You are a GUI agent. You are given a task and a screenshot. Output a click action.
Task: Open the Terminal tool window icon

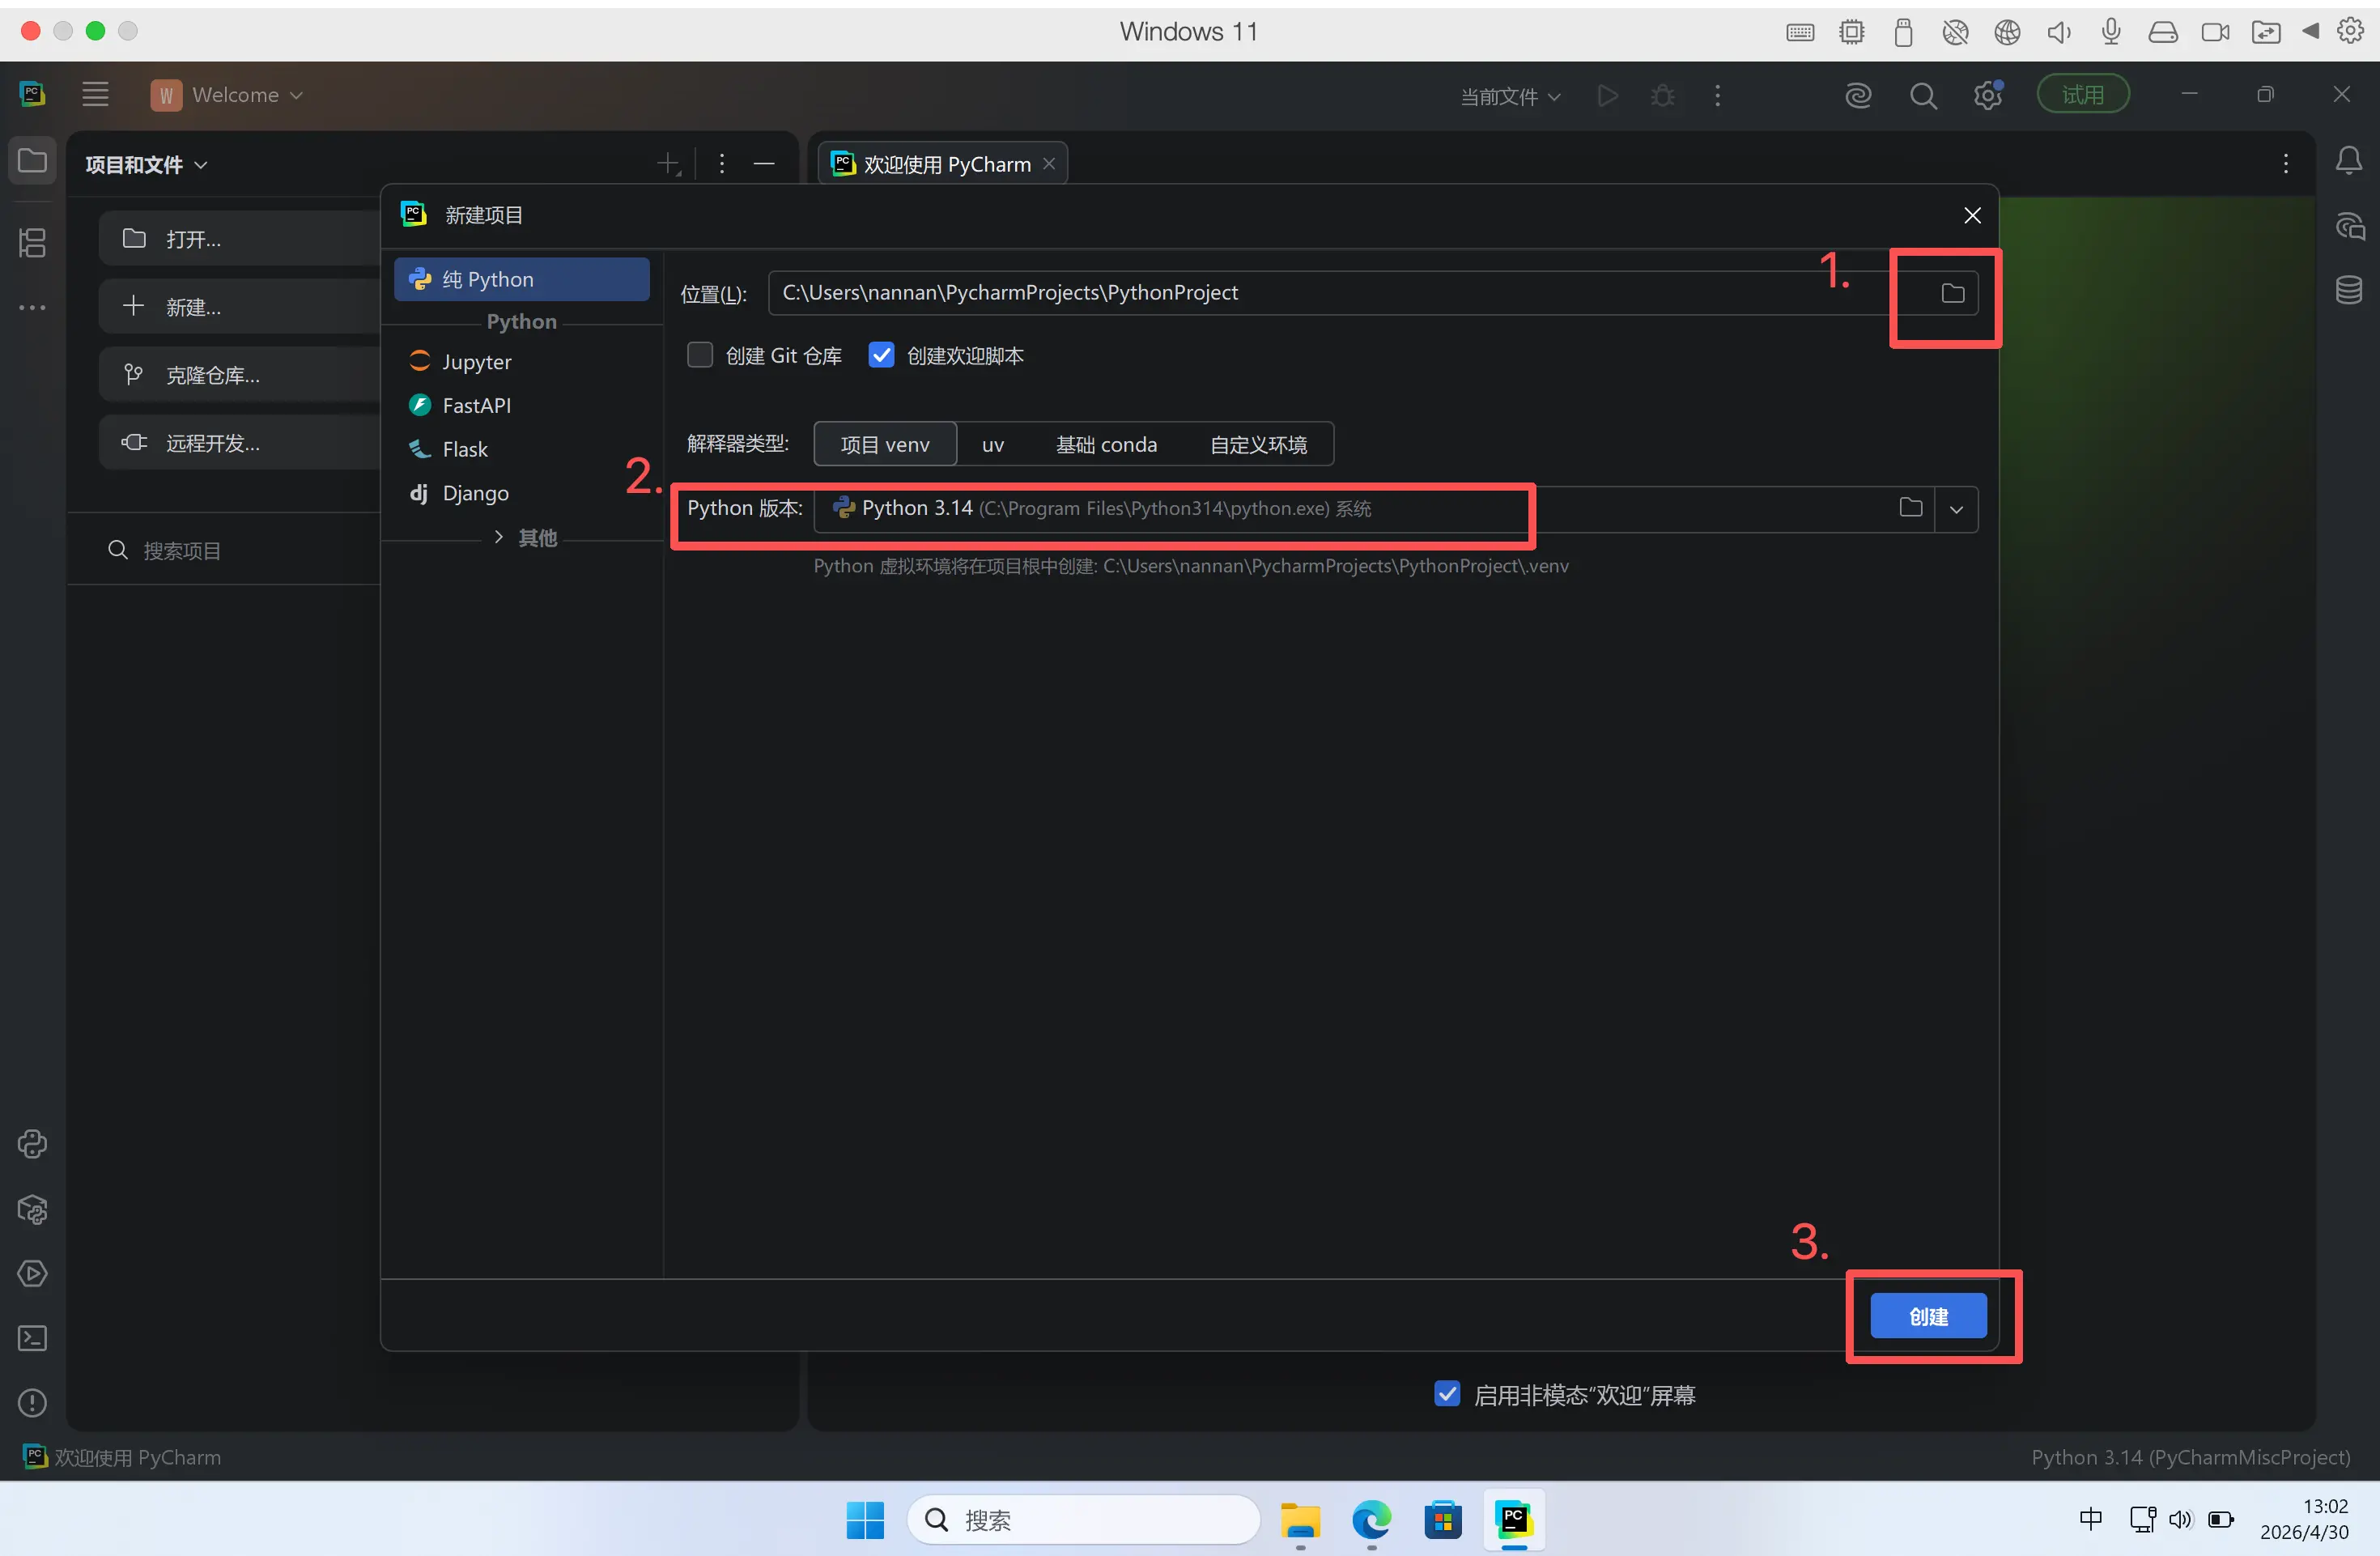(x=32, y=1338)
